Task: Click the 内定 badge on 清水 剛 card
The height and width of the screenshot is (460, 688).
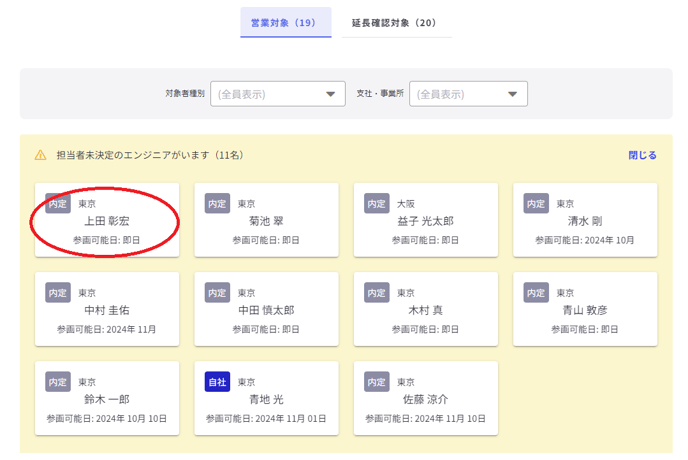Action: pos(537,203)
